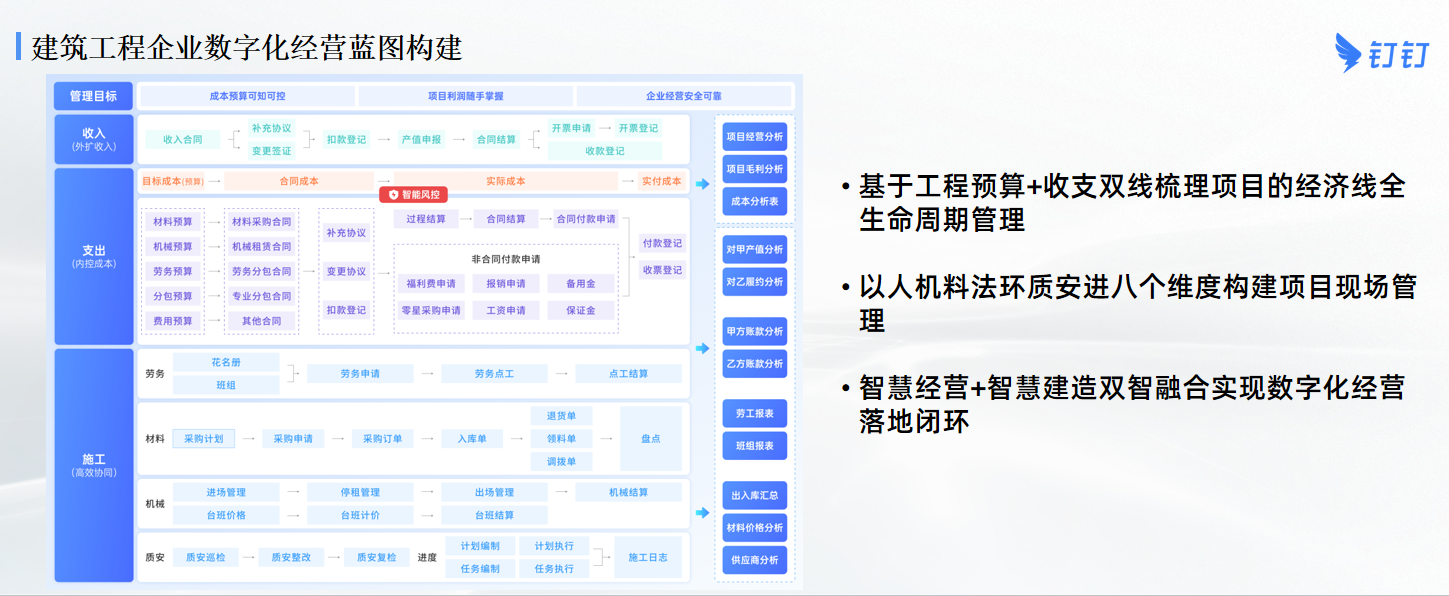Select the 合同付款申请 box
The width and height of the screenshot is (1449, 596).
pos(586,219)
